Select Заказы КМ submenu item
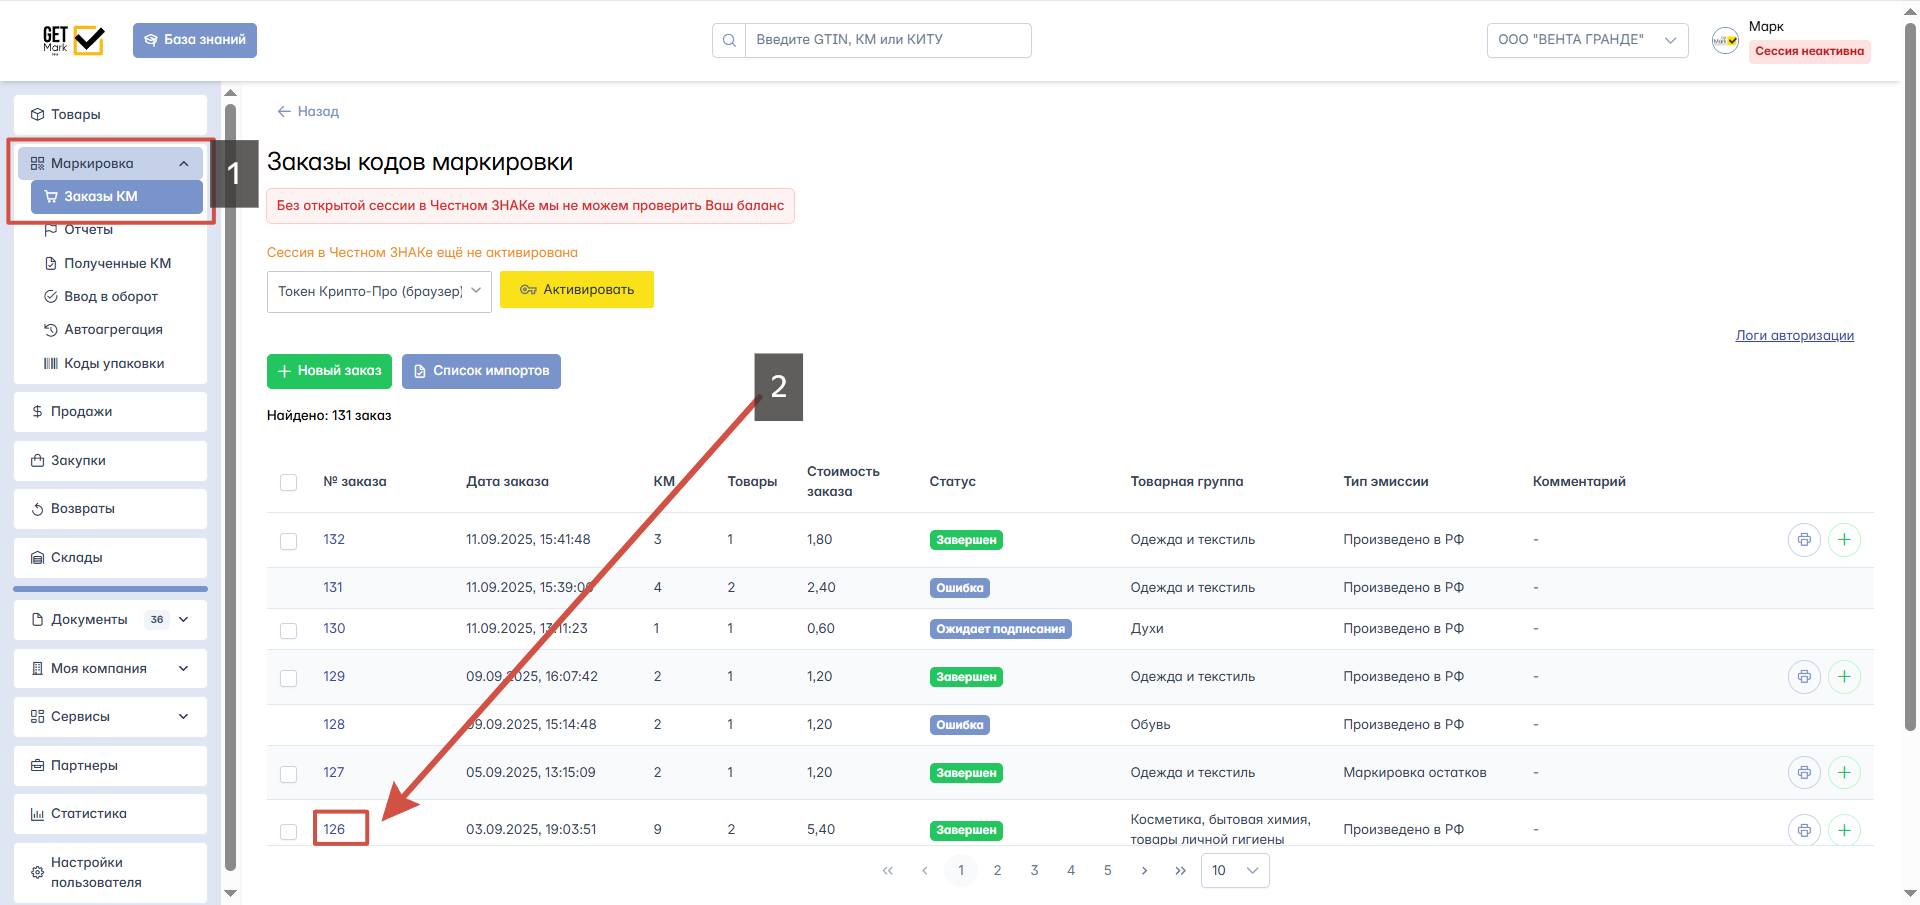 [117, 196]
